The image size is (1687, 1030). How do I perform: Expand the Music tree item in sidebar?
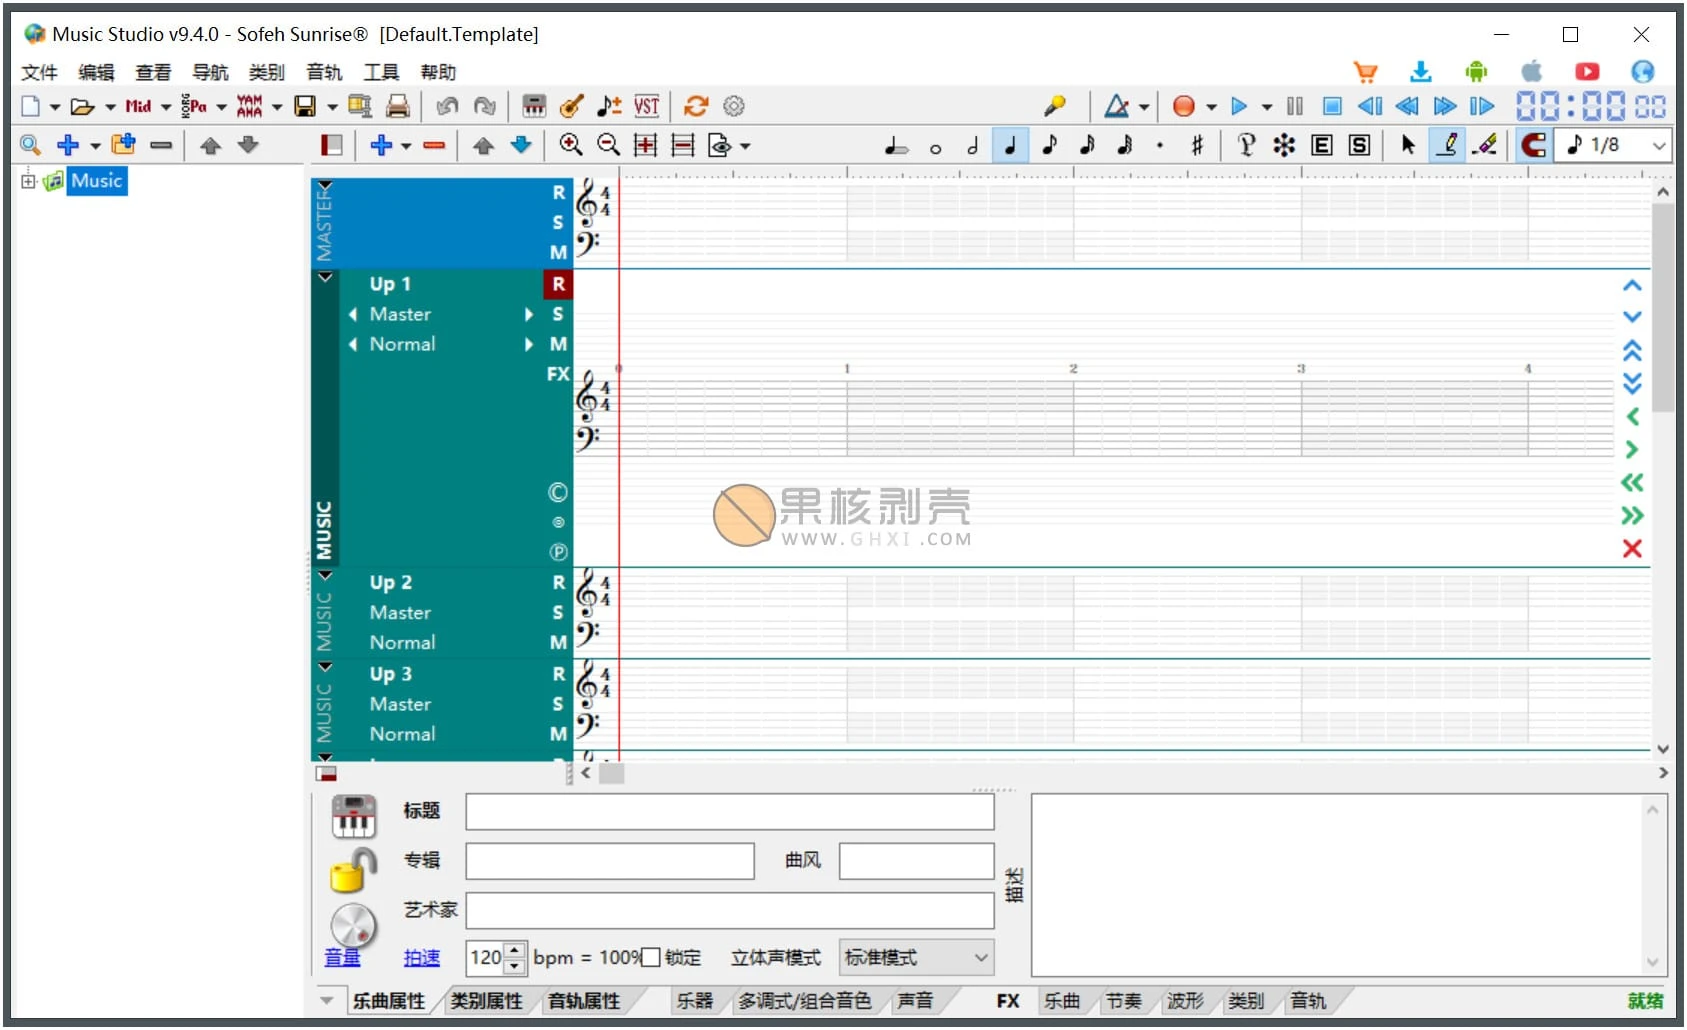28,181
